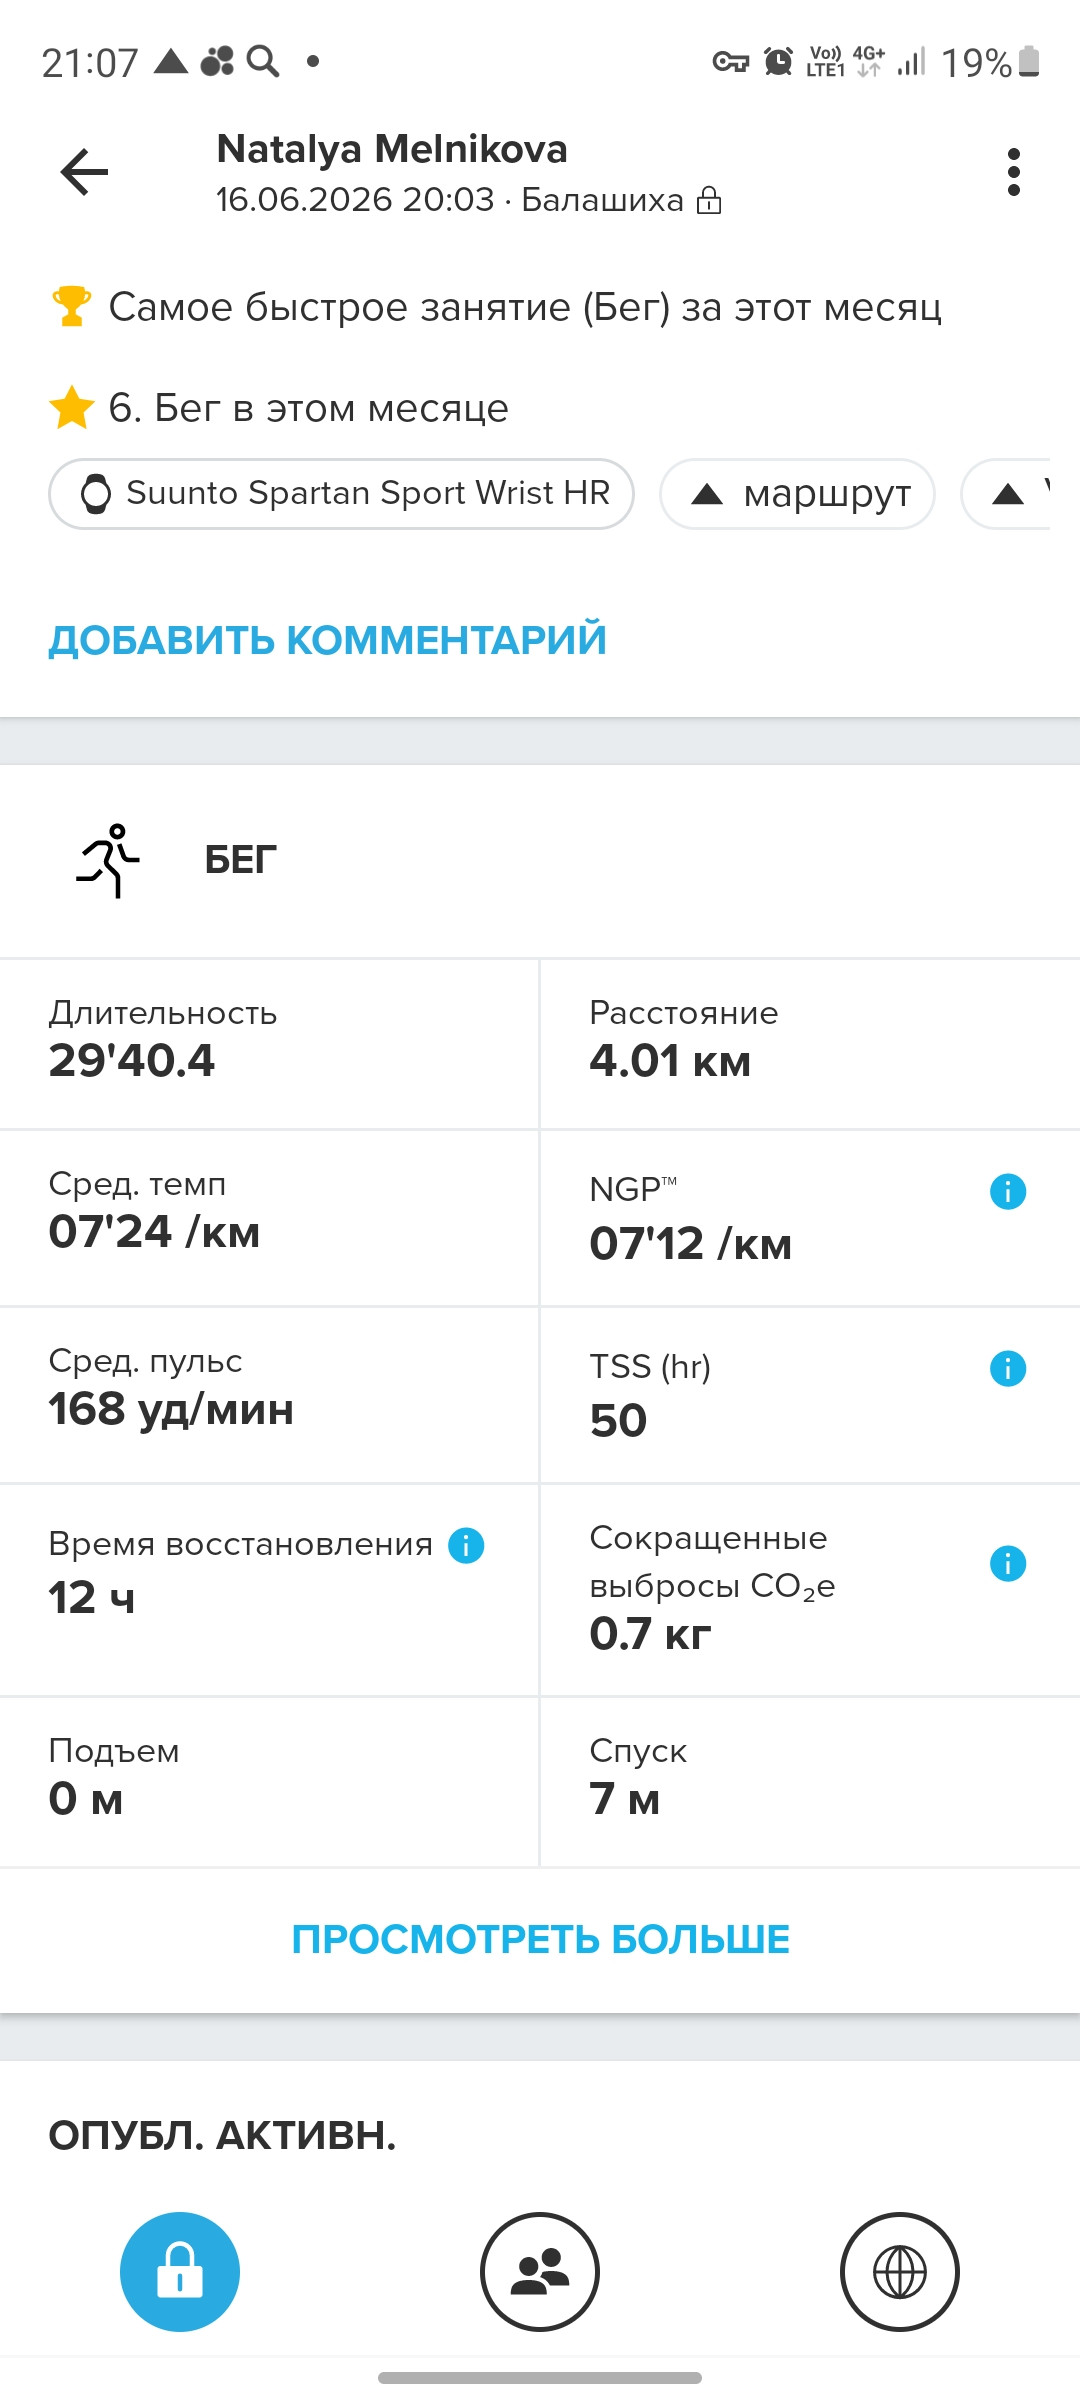The image size is (1080, 2400).
Task: Open the БЕГ activity type header
Action: click(540, 861)
